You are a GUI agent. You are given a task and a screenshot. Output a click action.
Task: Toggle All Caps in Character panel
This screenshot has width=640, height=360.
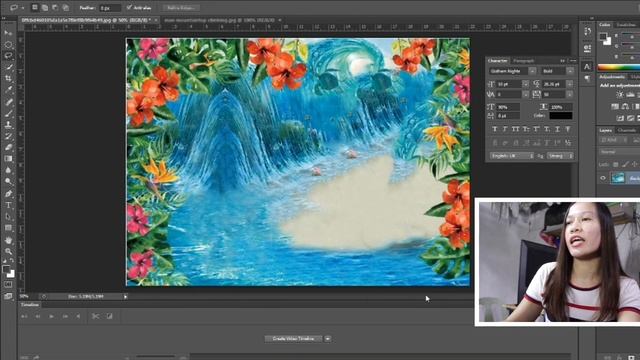click(x=516, y=129)
